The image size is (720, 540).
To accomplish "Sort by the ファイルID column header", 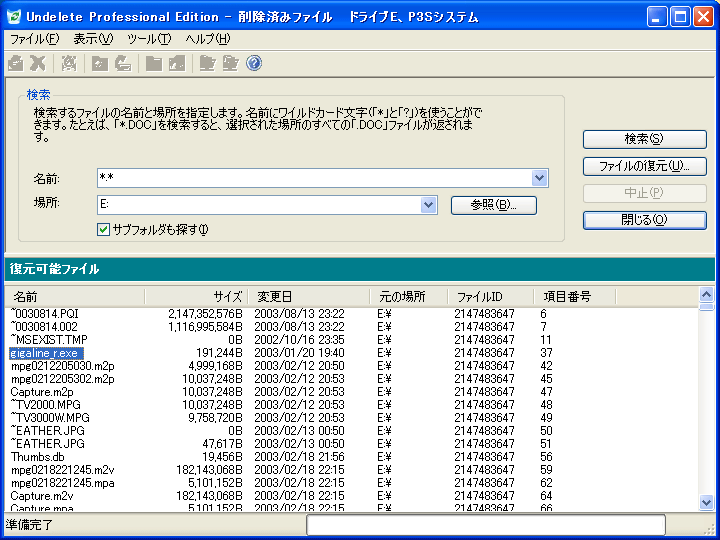I will point(490,297).
